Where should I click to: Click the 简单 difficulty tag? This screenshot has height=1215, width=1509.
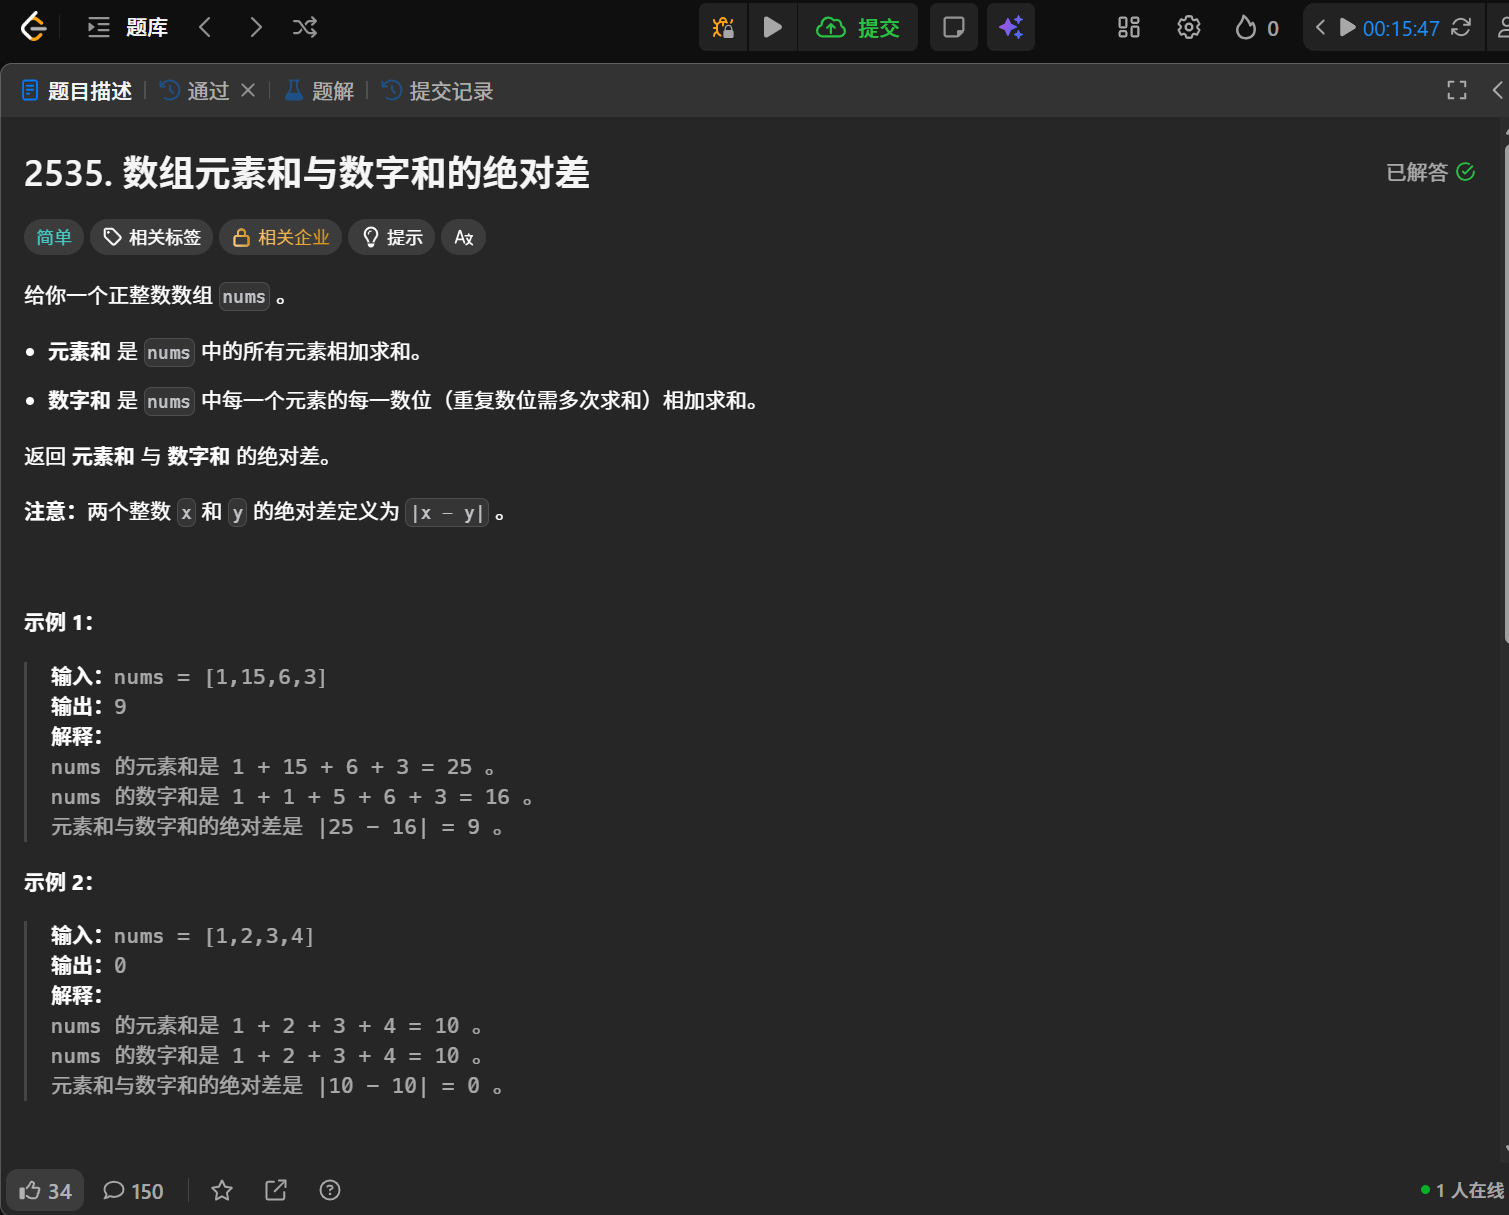[x=54, y=237]
